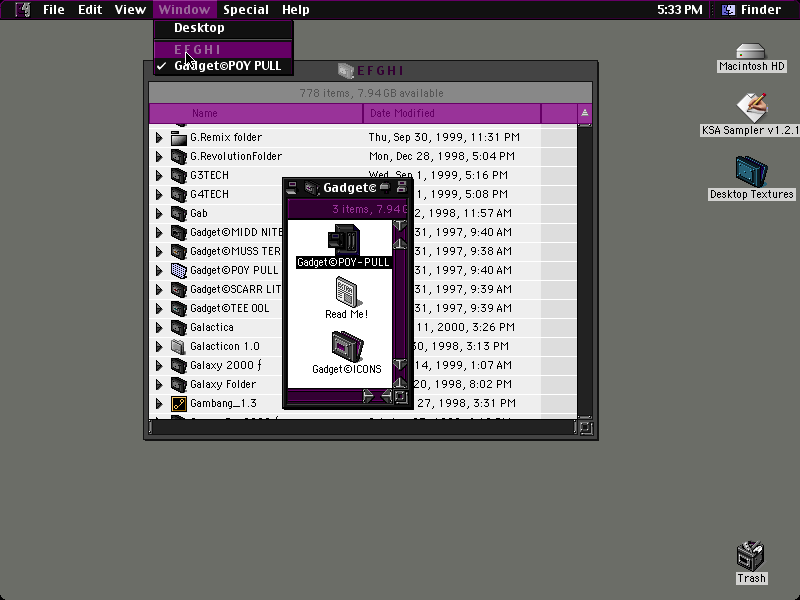This screenshot has width=800, height=600.
Task: Open the Help menu
Action: click(x=295, y=9)
